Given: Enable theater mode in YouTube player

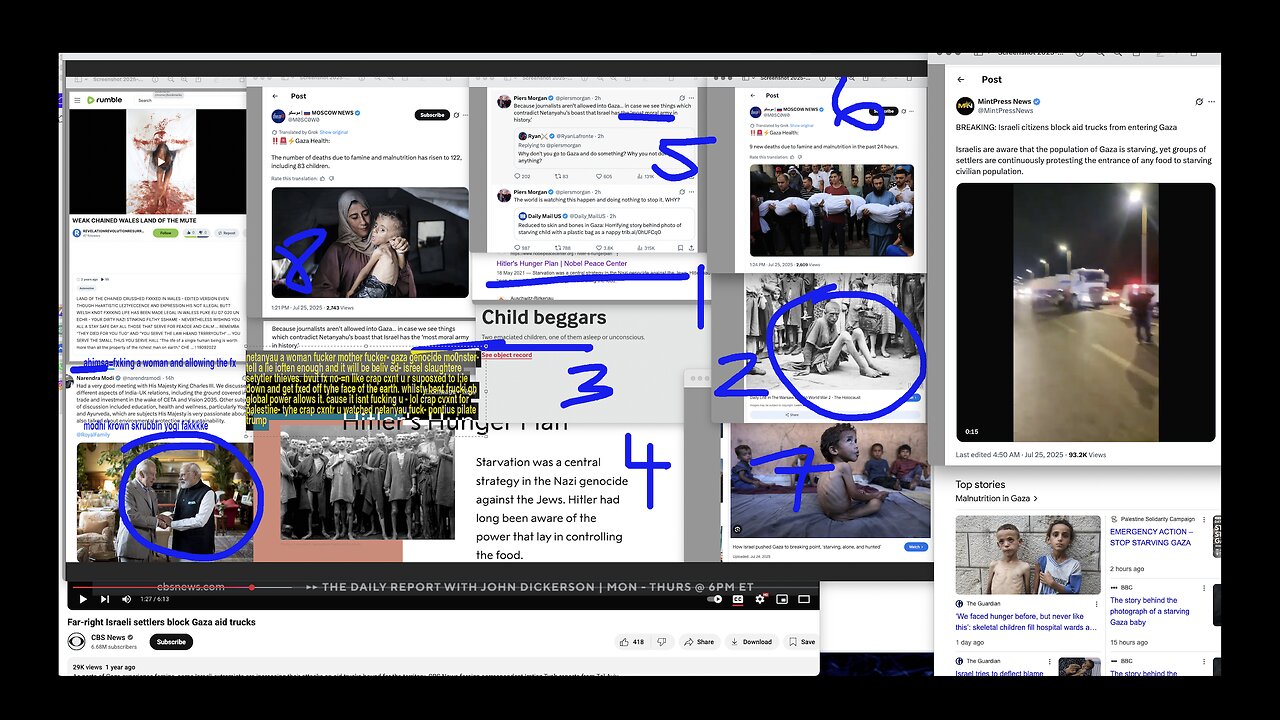Looking at the screenshot, I should [804, 599].
